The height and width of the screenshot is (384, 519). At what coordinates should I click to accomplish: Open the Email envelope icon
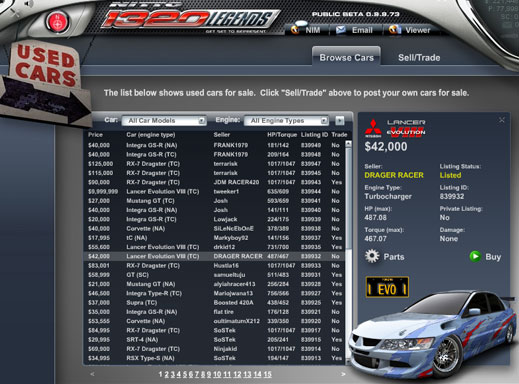coord(341,30)
